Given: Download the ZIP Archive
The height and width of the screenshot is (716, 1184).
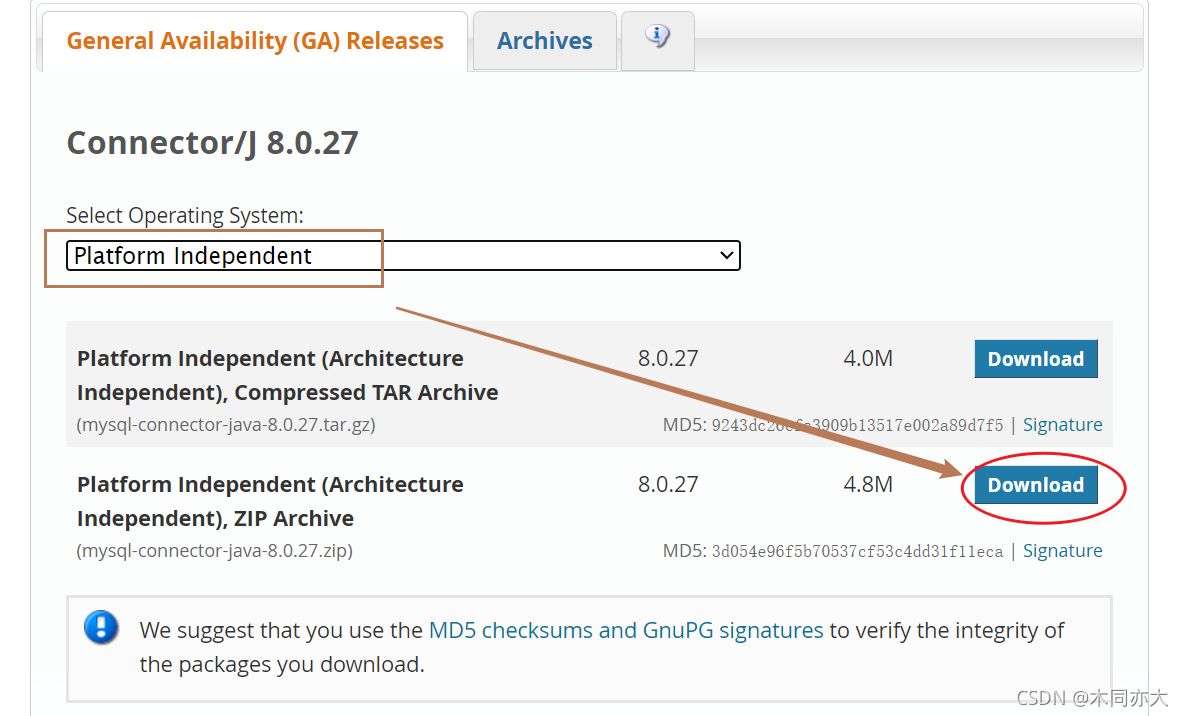Looking at the screenshot, I should (1035, 485).
